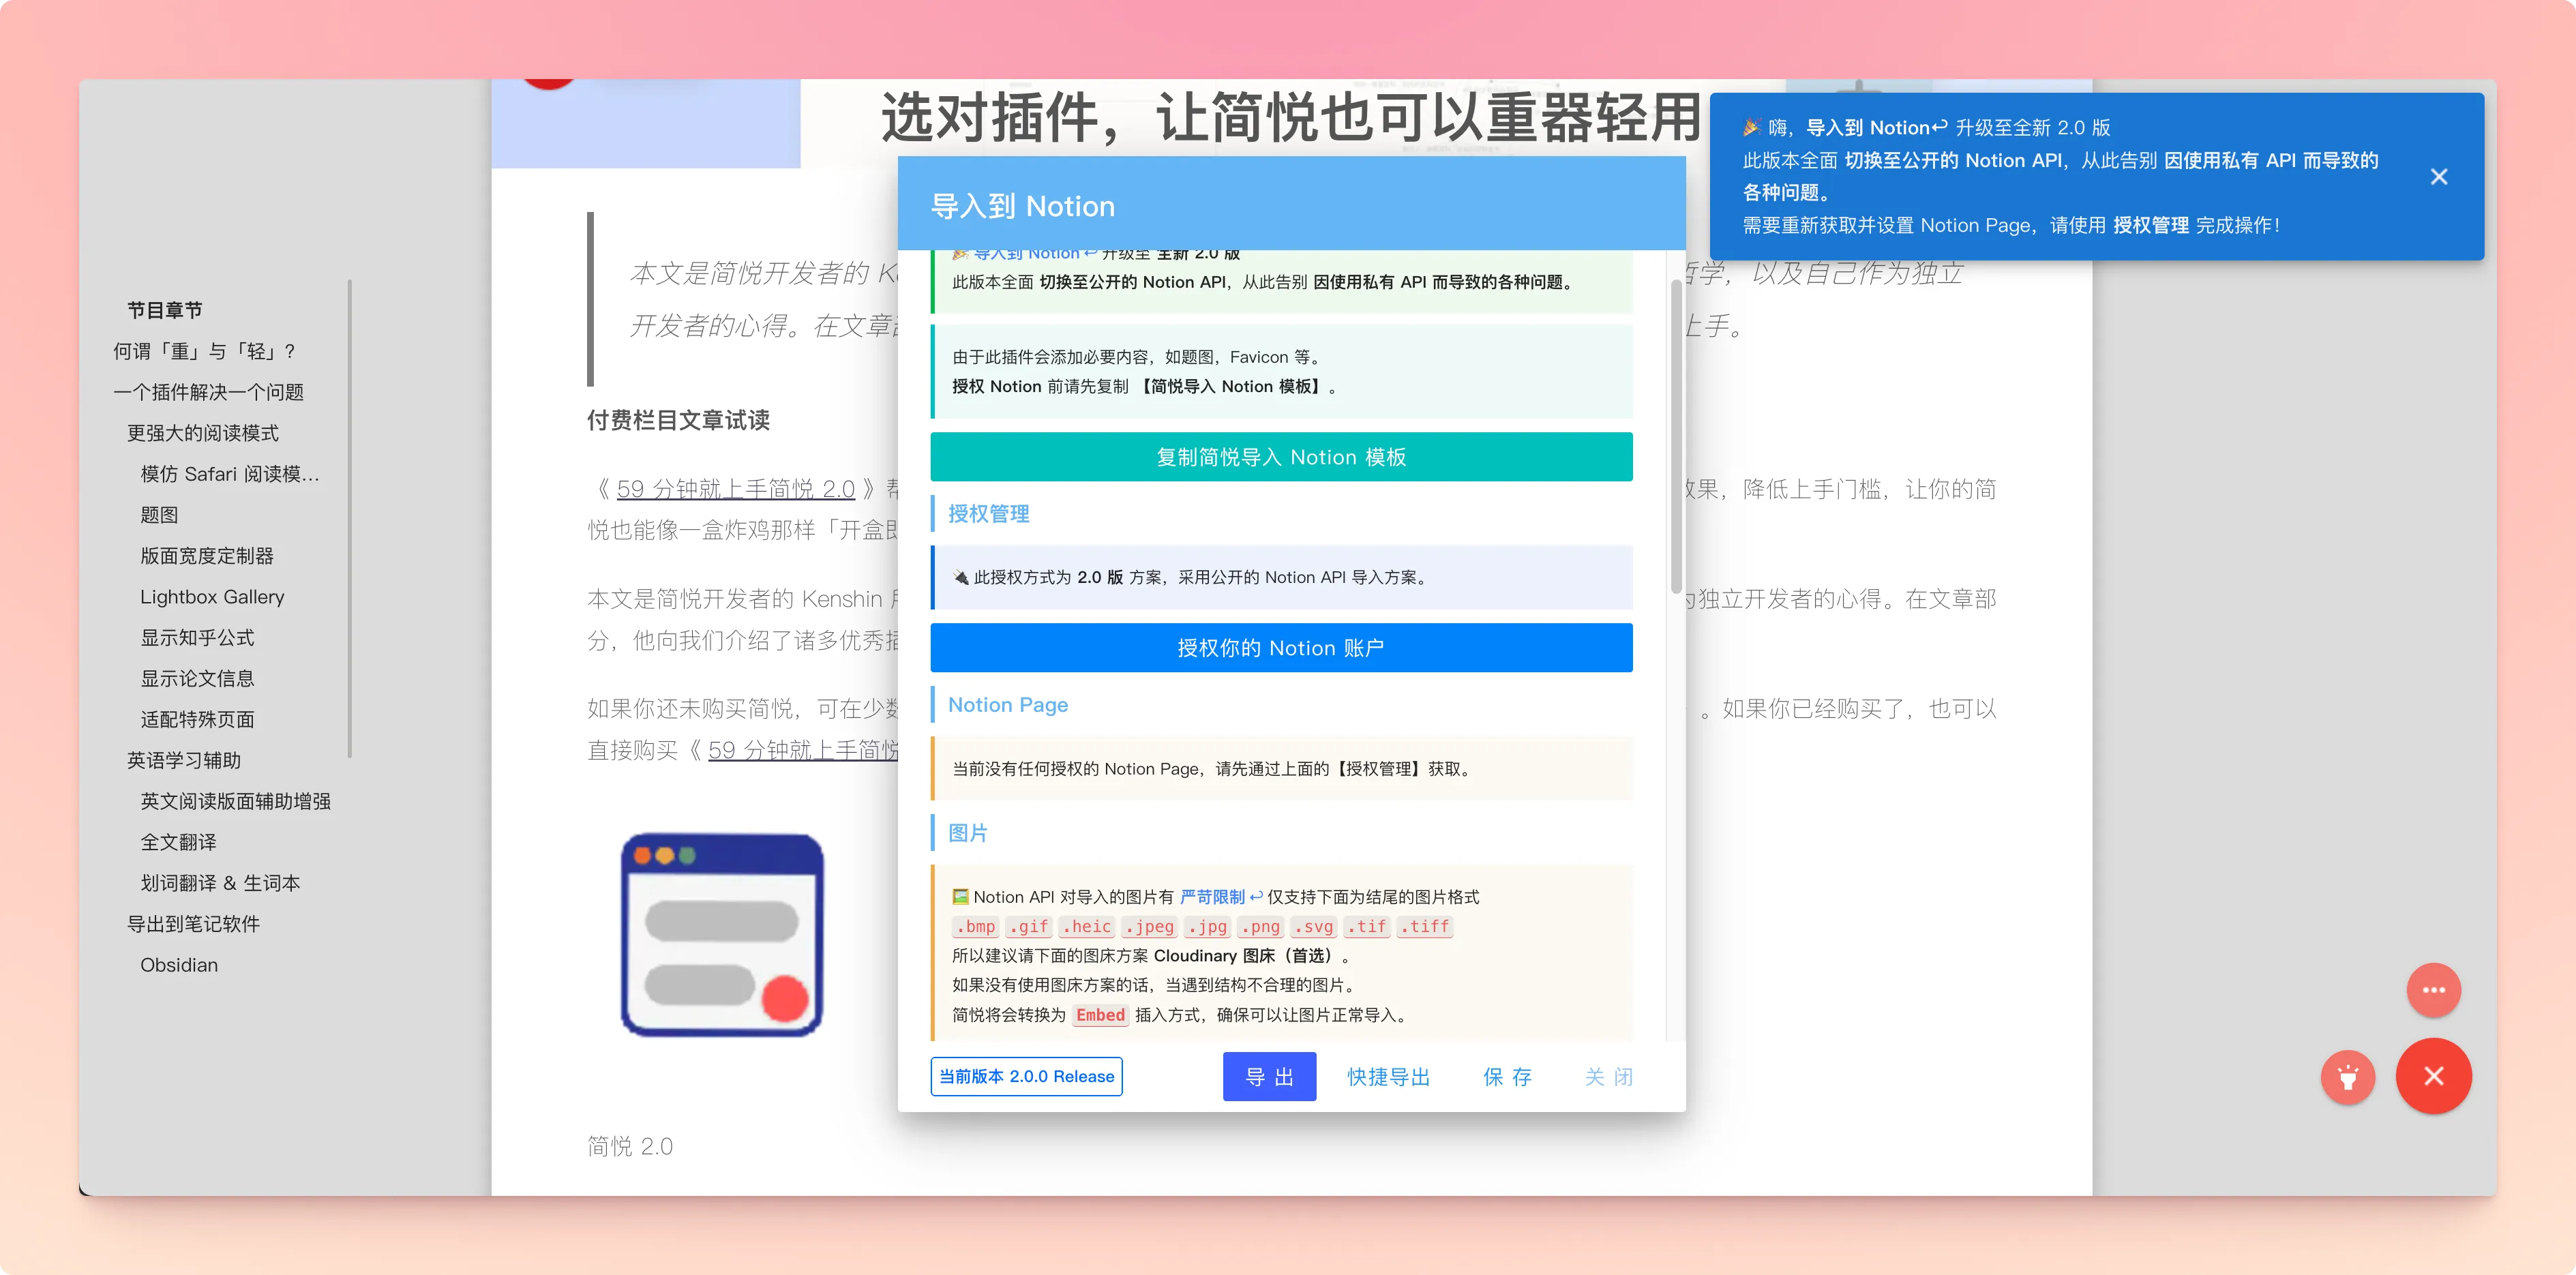Dismiss the blue Notion upgrade notification

tap(2438, 177)
